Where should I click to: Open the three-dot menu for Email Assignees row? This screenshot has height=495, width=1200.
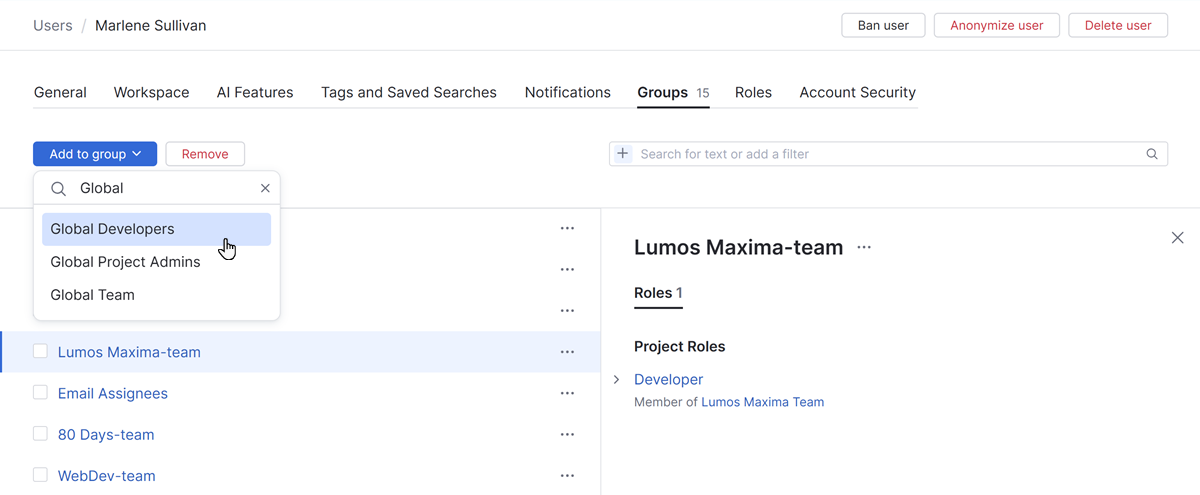pos(567,393)
